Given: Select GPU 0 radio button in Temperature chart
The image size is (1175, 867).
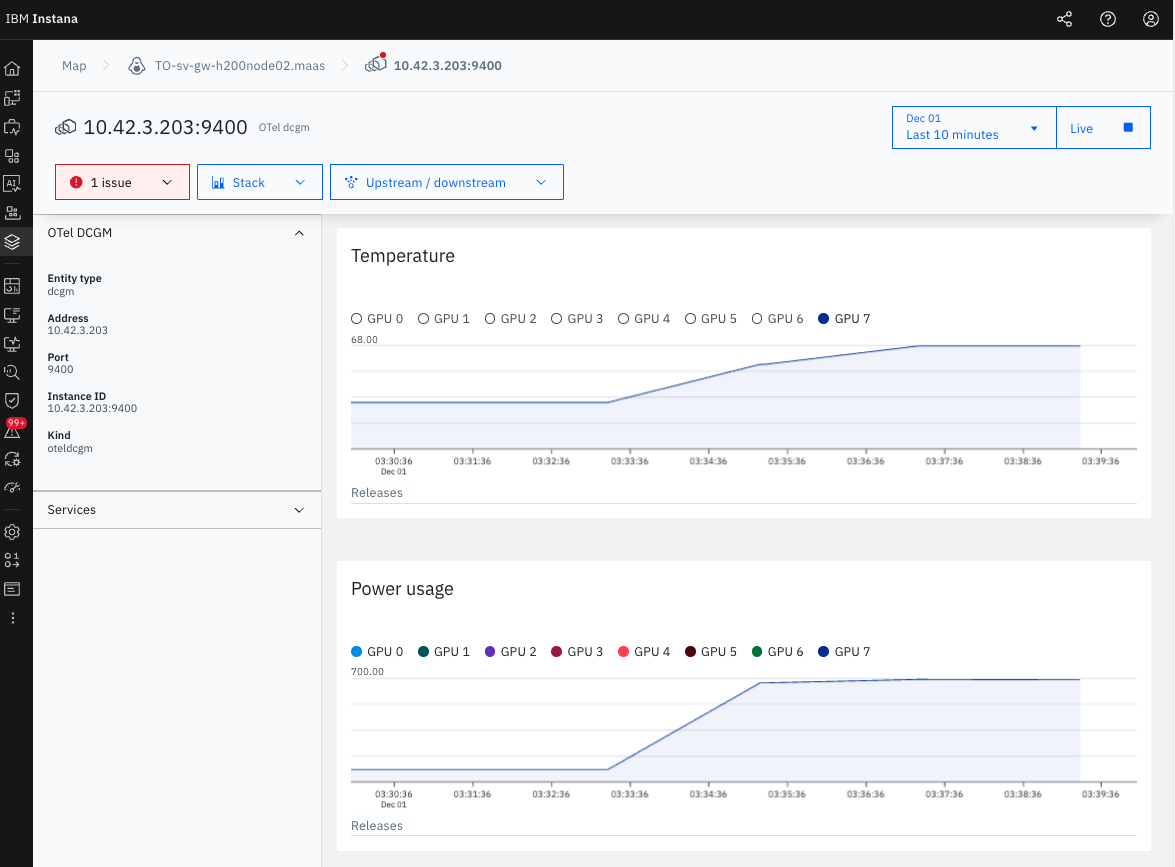Looking at the screenshot, I should point(356,318).
